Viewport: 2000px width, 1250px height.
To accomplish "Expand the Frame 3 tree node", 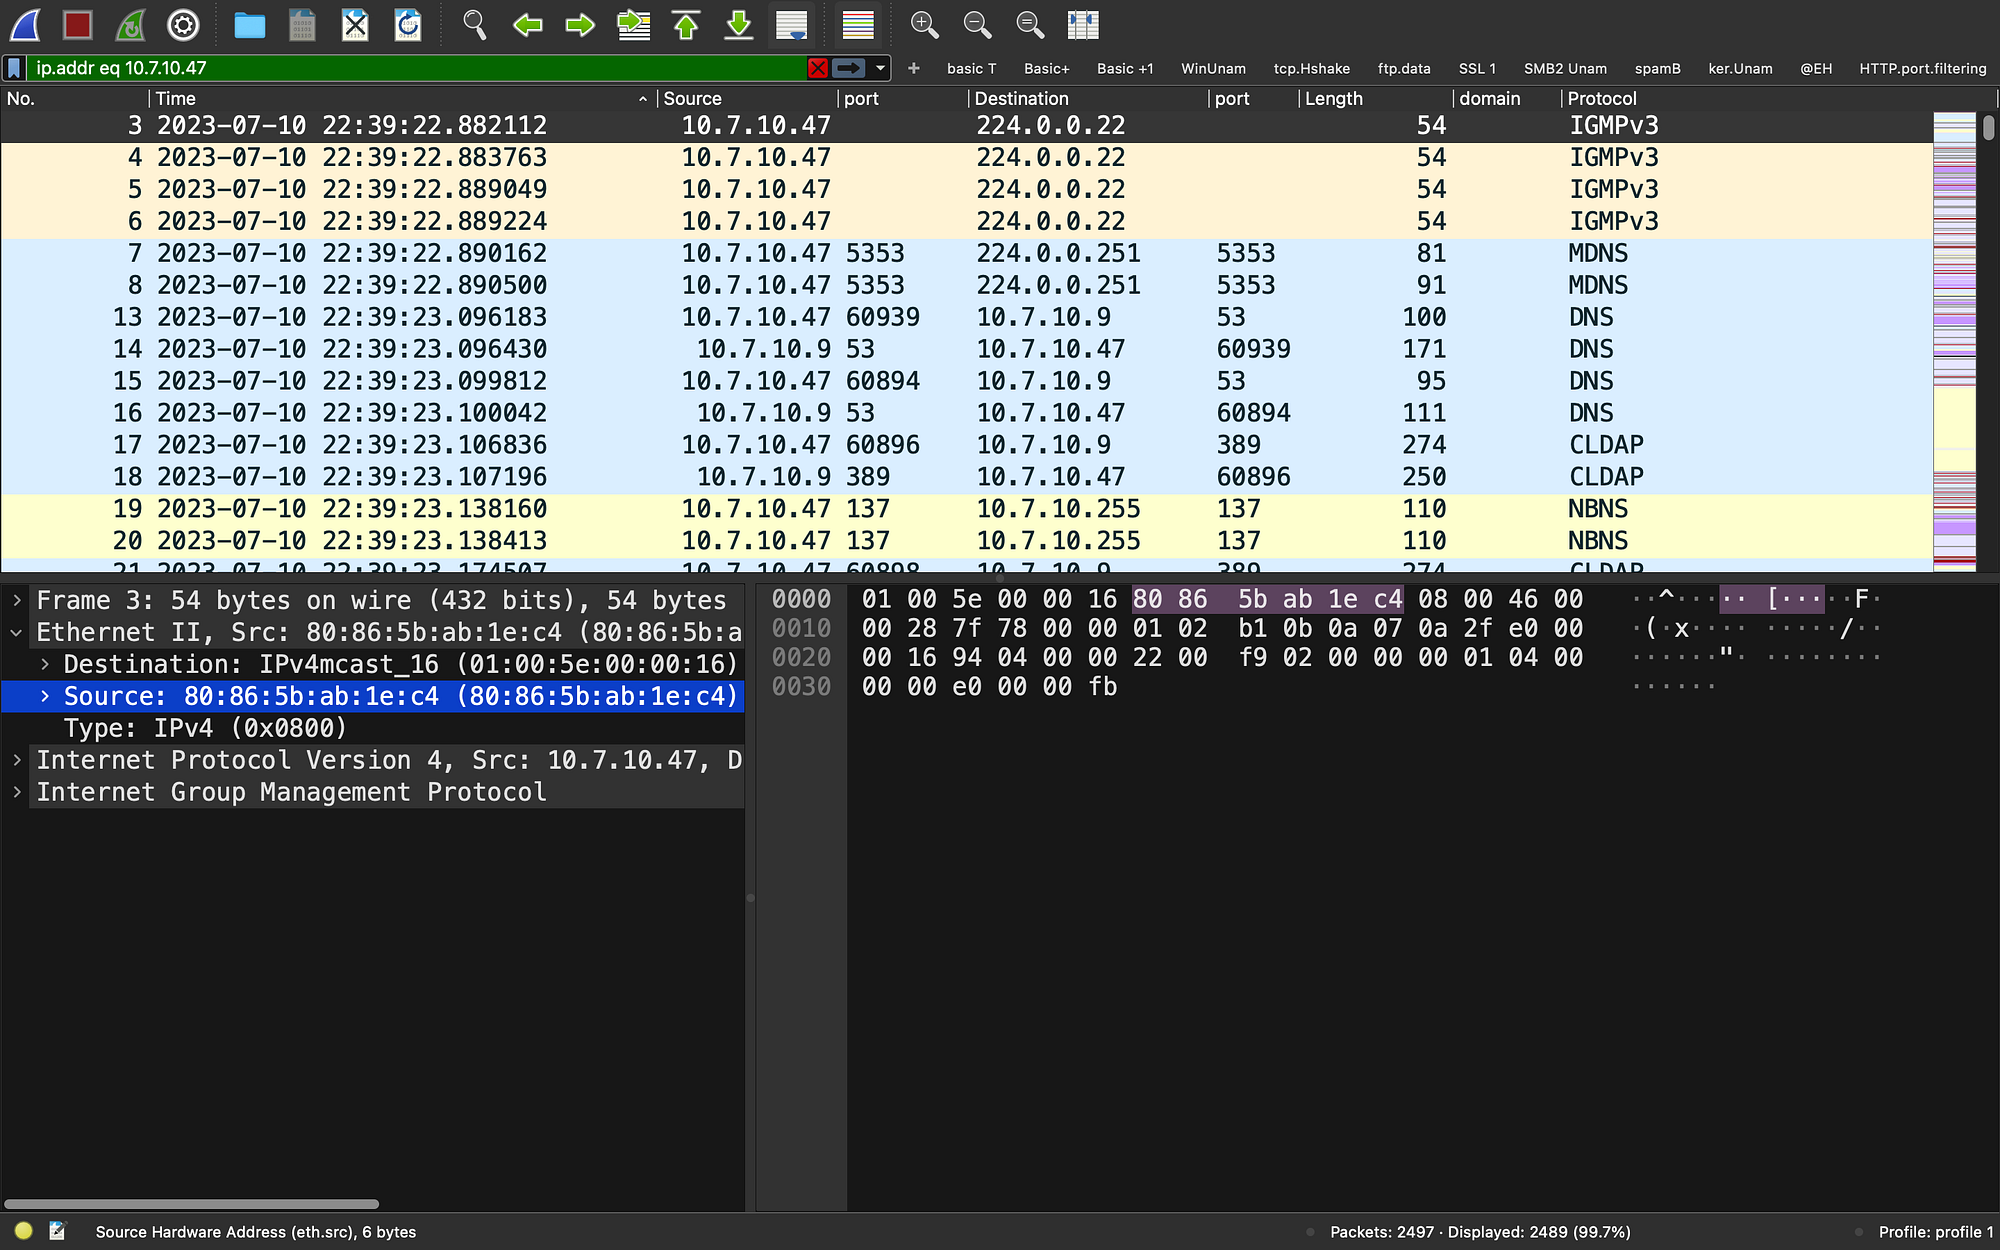I will point(17,600).
